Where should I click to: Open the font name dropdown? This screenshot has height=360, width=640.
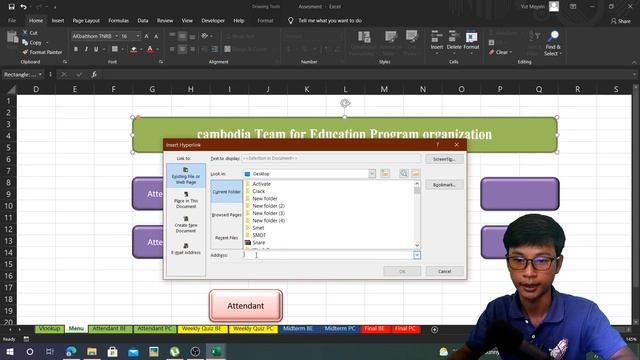116,36
